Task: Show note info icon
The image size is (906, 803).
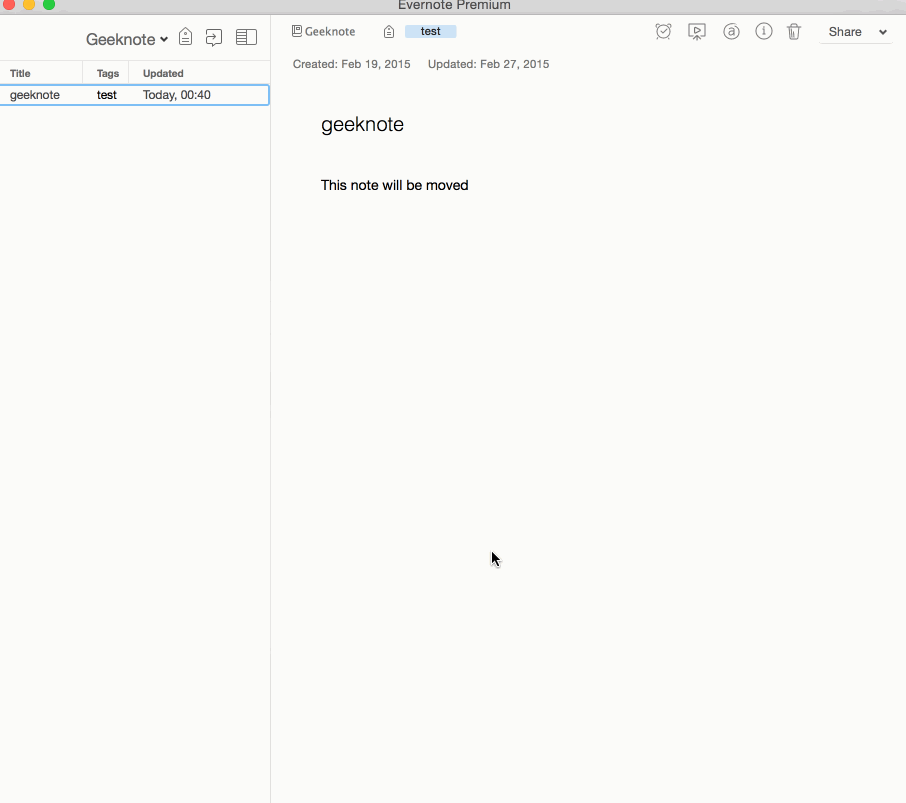Action: pos(763,31)
